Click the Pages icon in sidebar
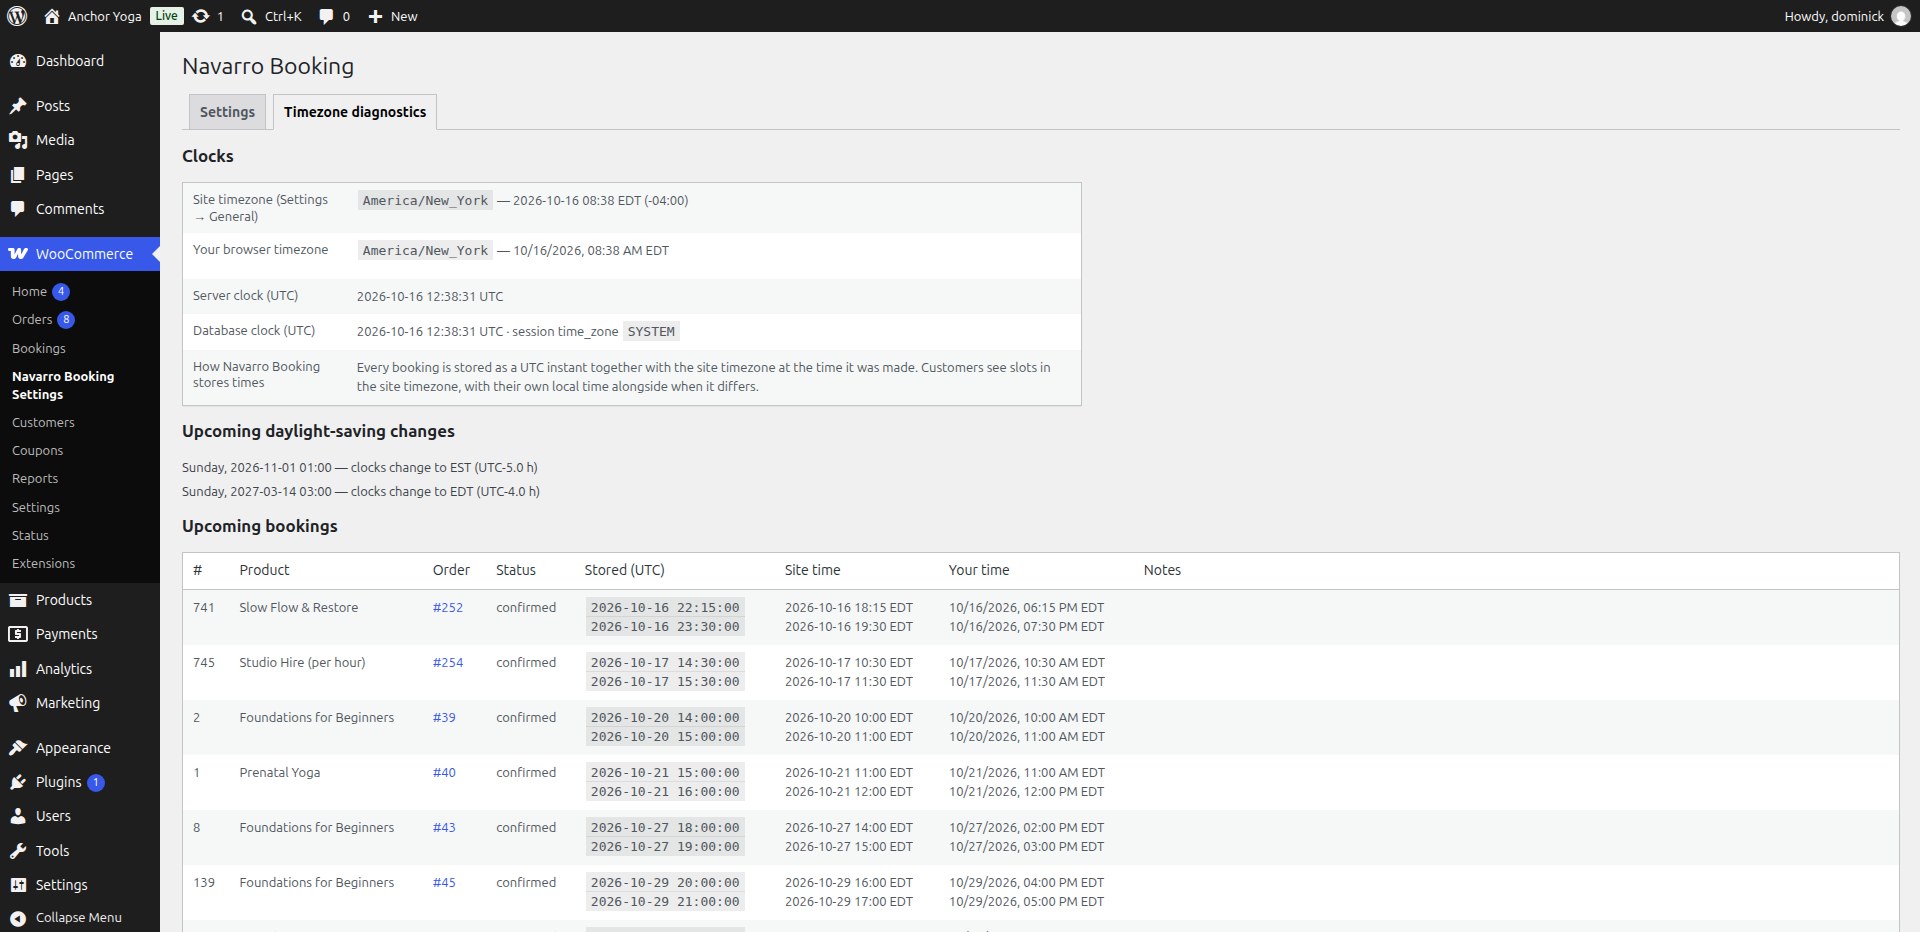 tap(18, 175)
